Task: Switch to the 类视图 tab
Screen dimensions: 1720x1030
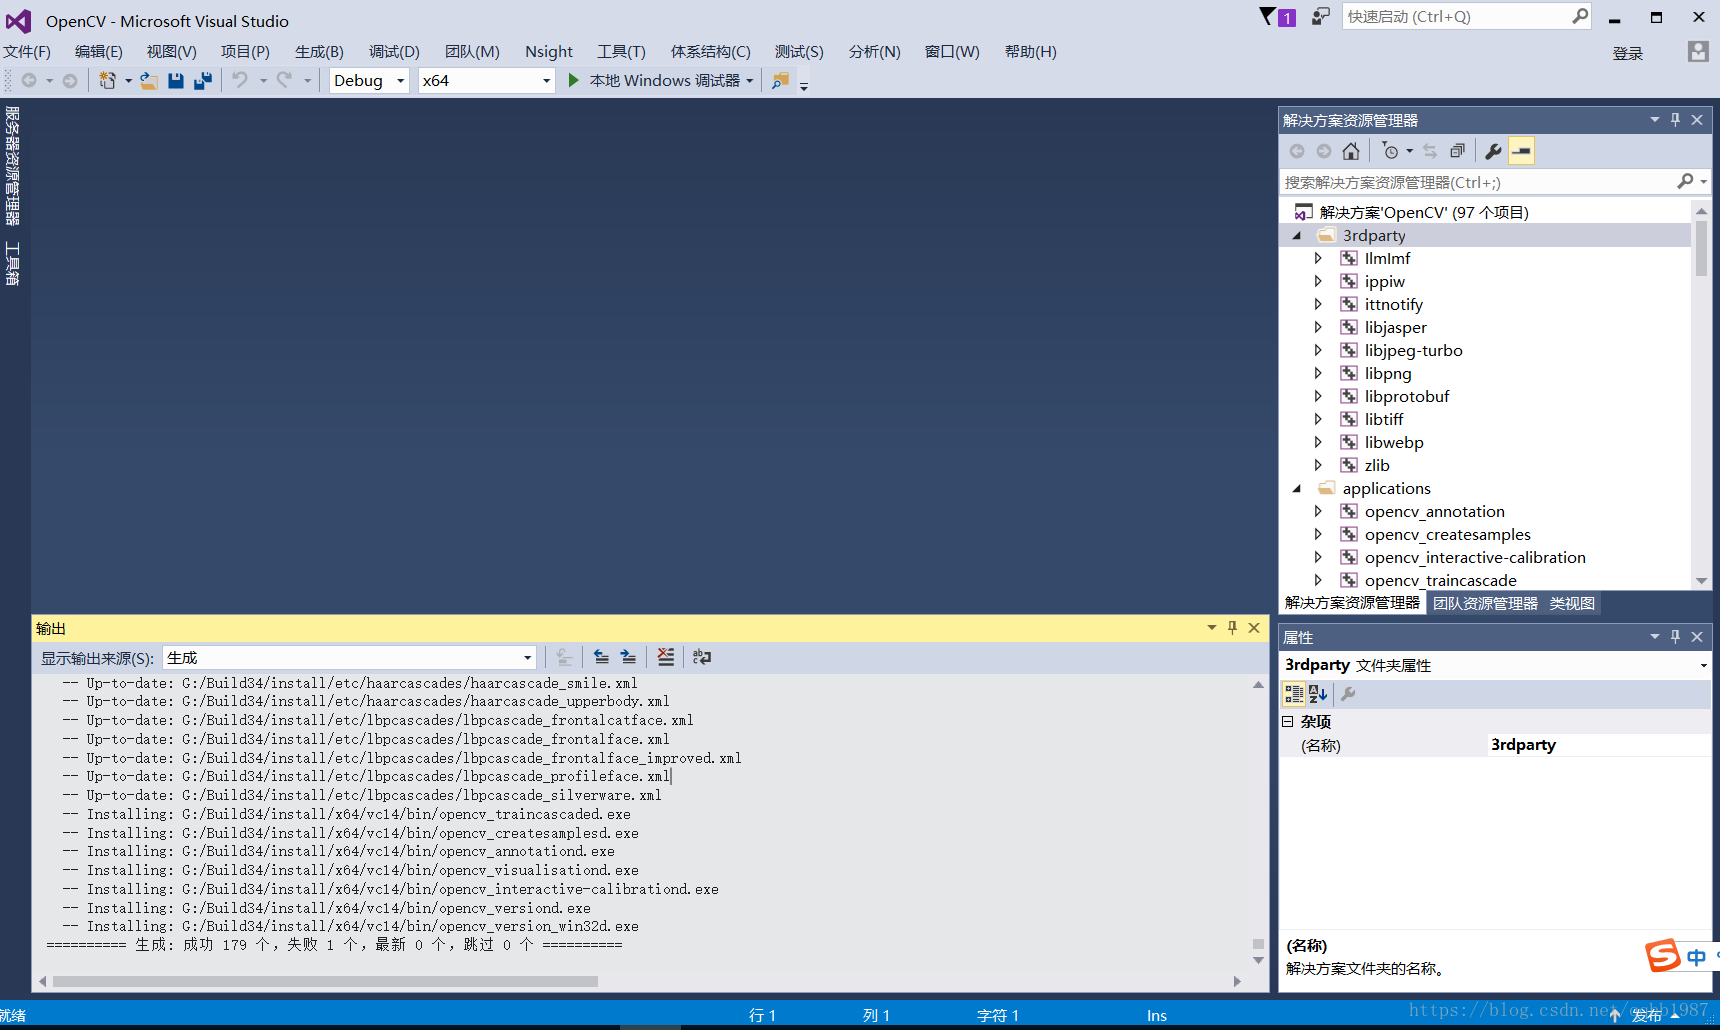Action: (x=1572, y=603)
